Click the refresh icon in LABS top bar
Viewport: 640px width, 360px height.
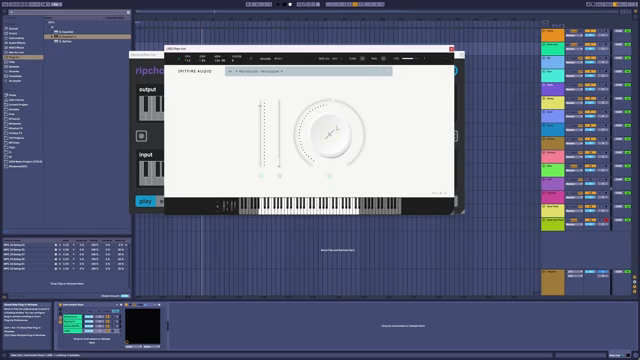[x=251, y=59]
